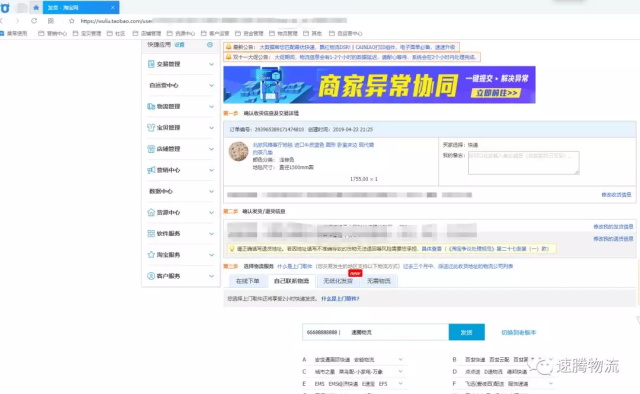Open the 店铺管理 bookmark folder
This screenshot has width=640, height=394.
147,33
